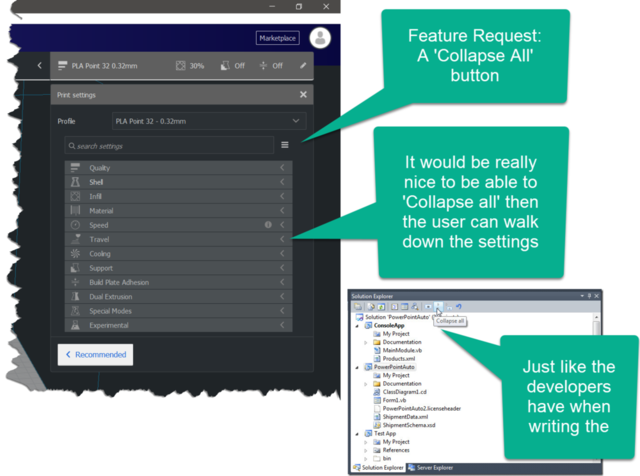Click the pencil edit icon in summary bar
Viewport: 640px width, 476px height.
coord(303,65)
